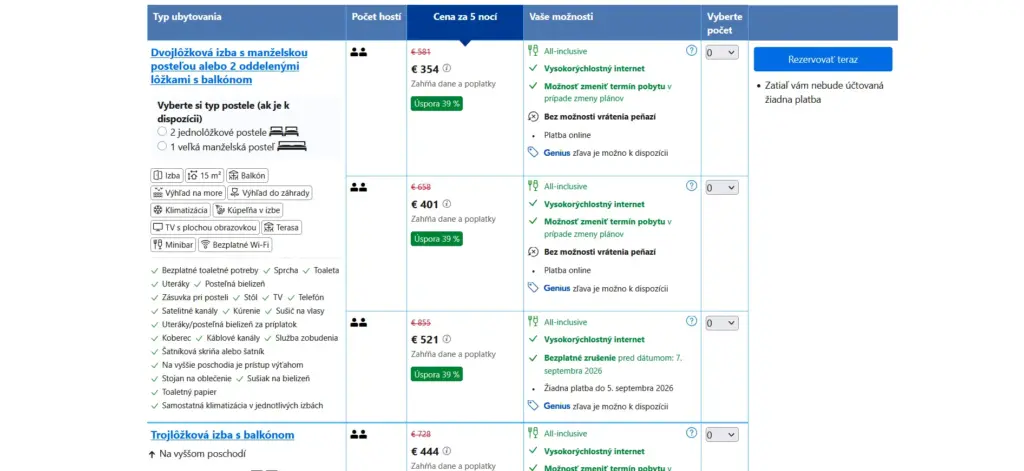
Task: Click Rezervovať teraz button
Action: coord(823,59)
